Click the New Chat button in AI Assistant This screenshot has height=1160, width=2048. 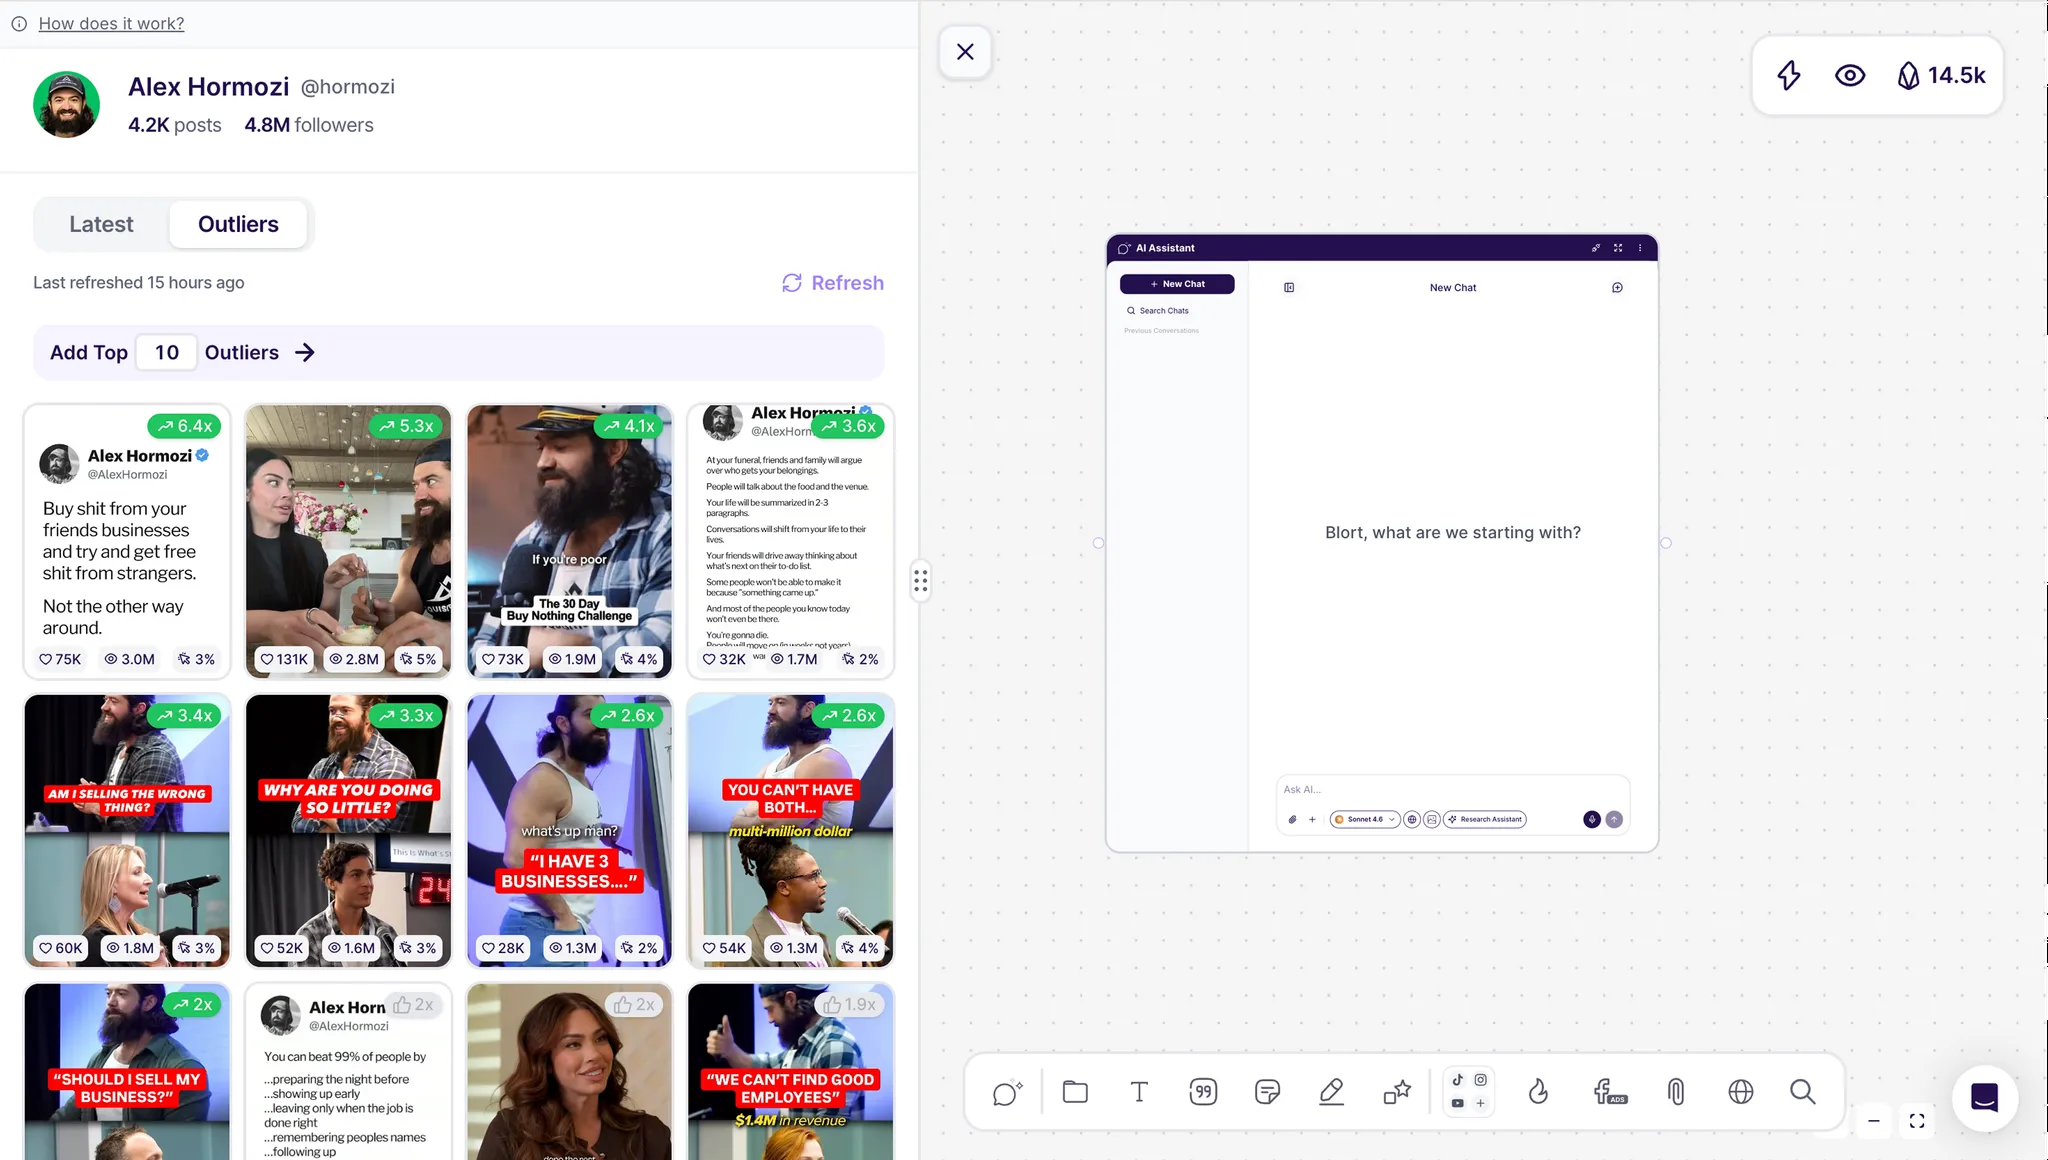[1177, 284]
